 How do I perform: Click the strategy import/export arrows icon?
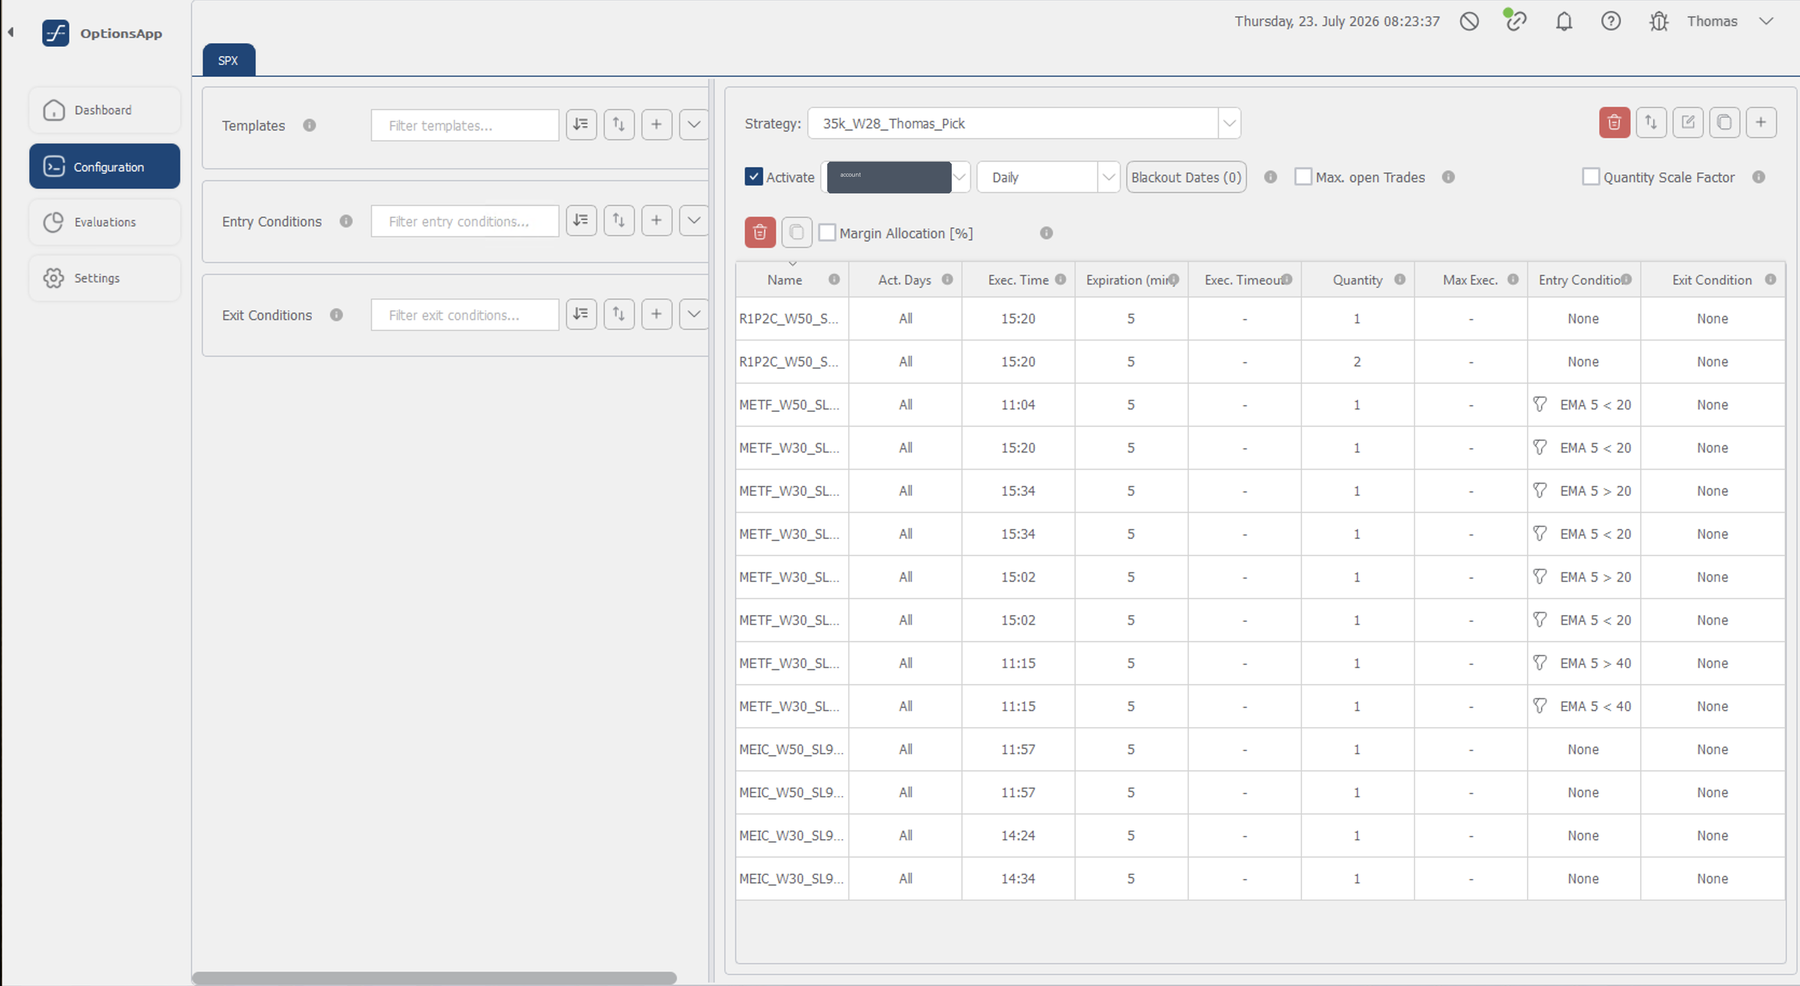(x=1651, y=122)
